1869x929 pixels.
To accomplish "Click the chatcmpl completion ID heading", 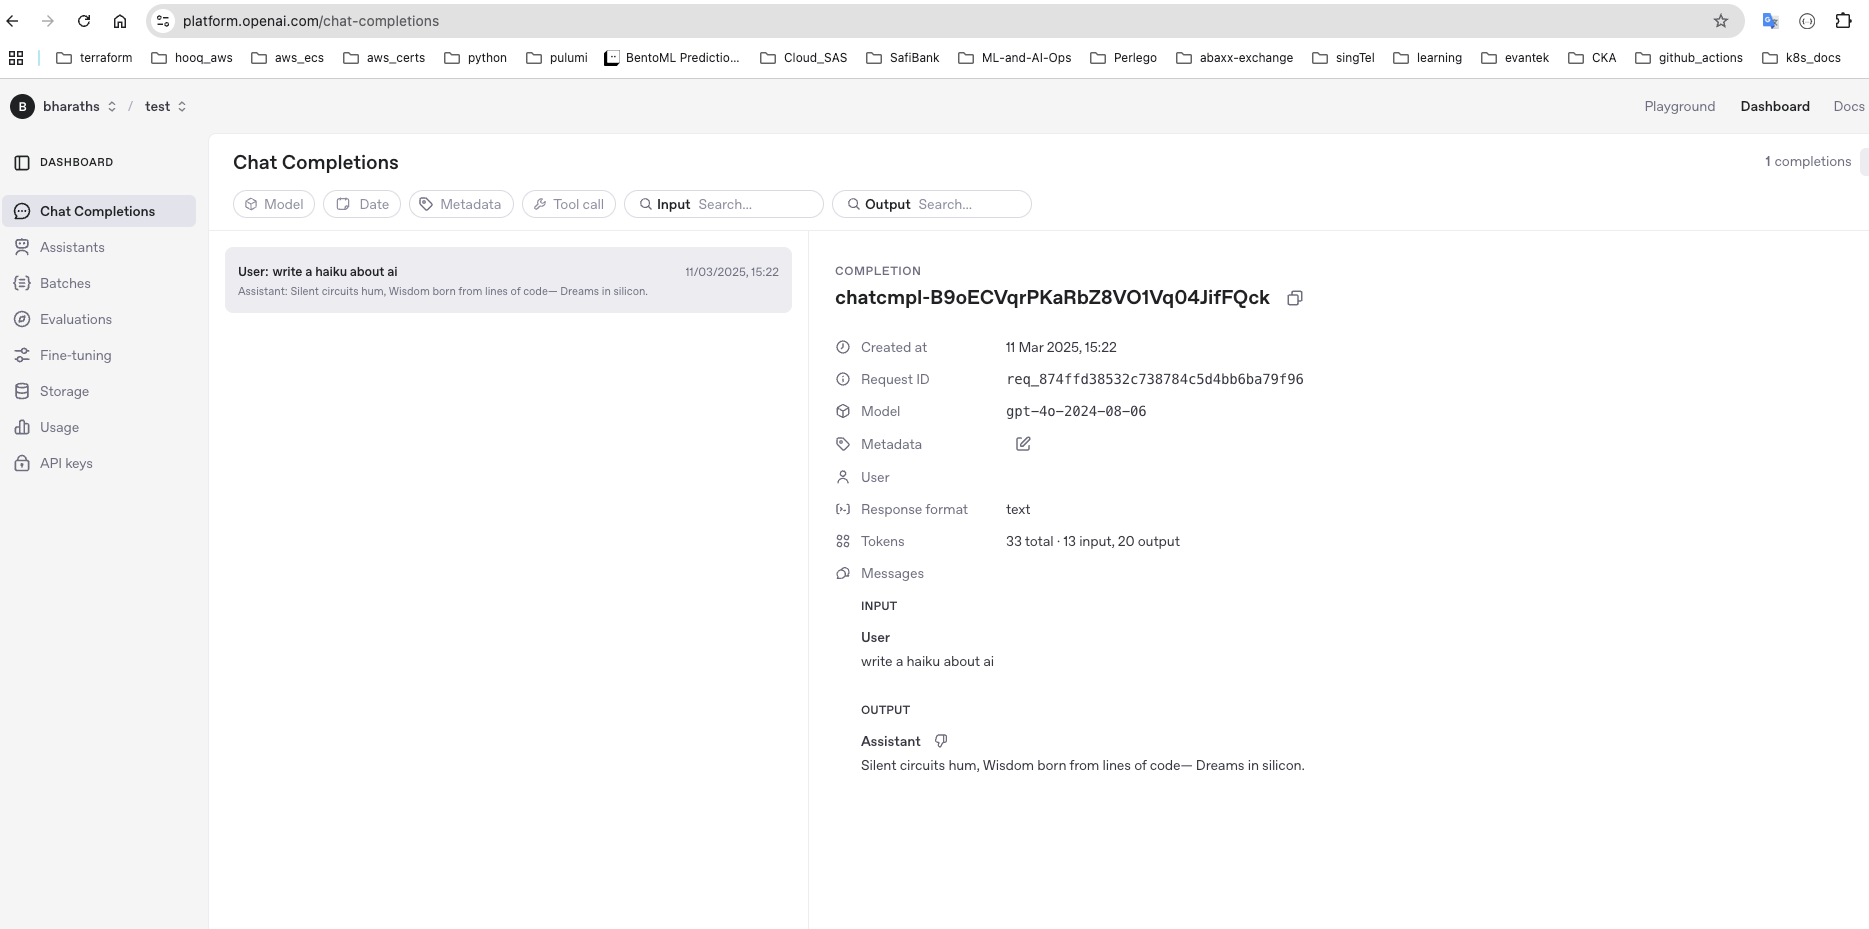I will (1052, 298).
